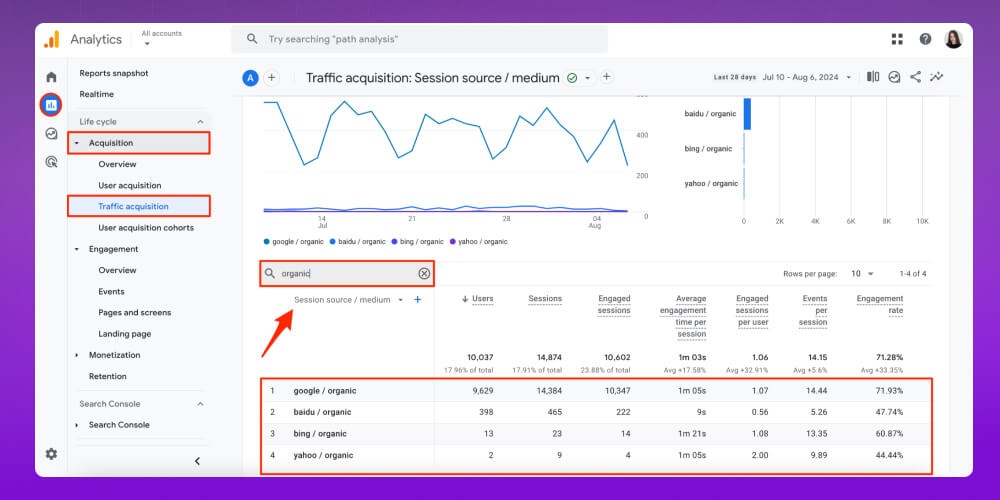
Task: Add comparison plus icon next to A
Action: pos(272,78)
